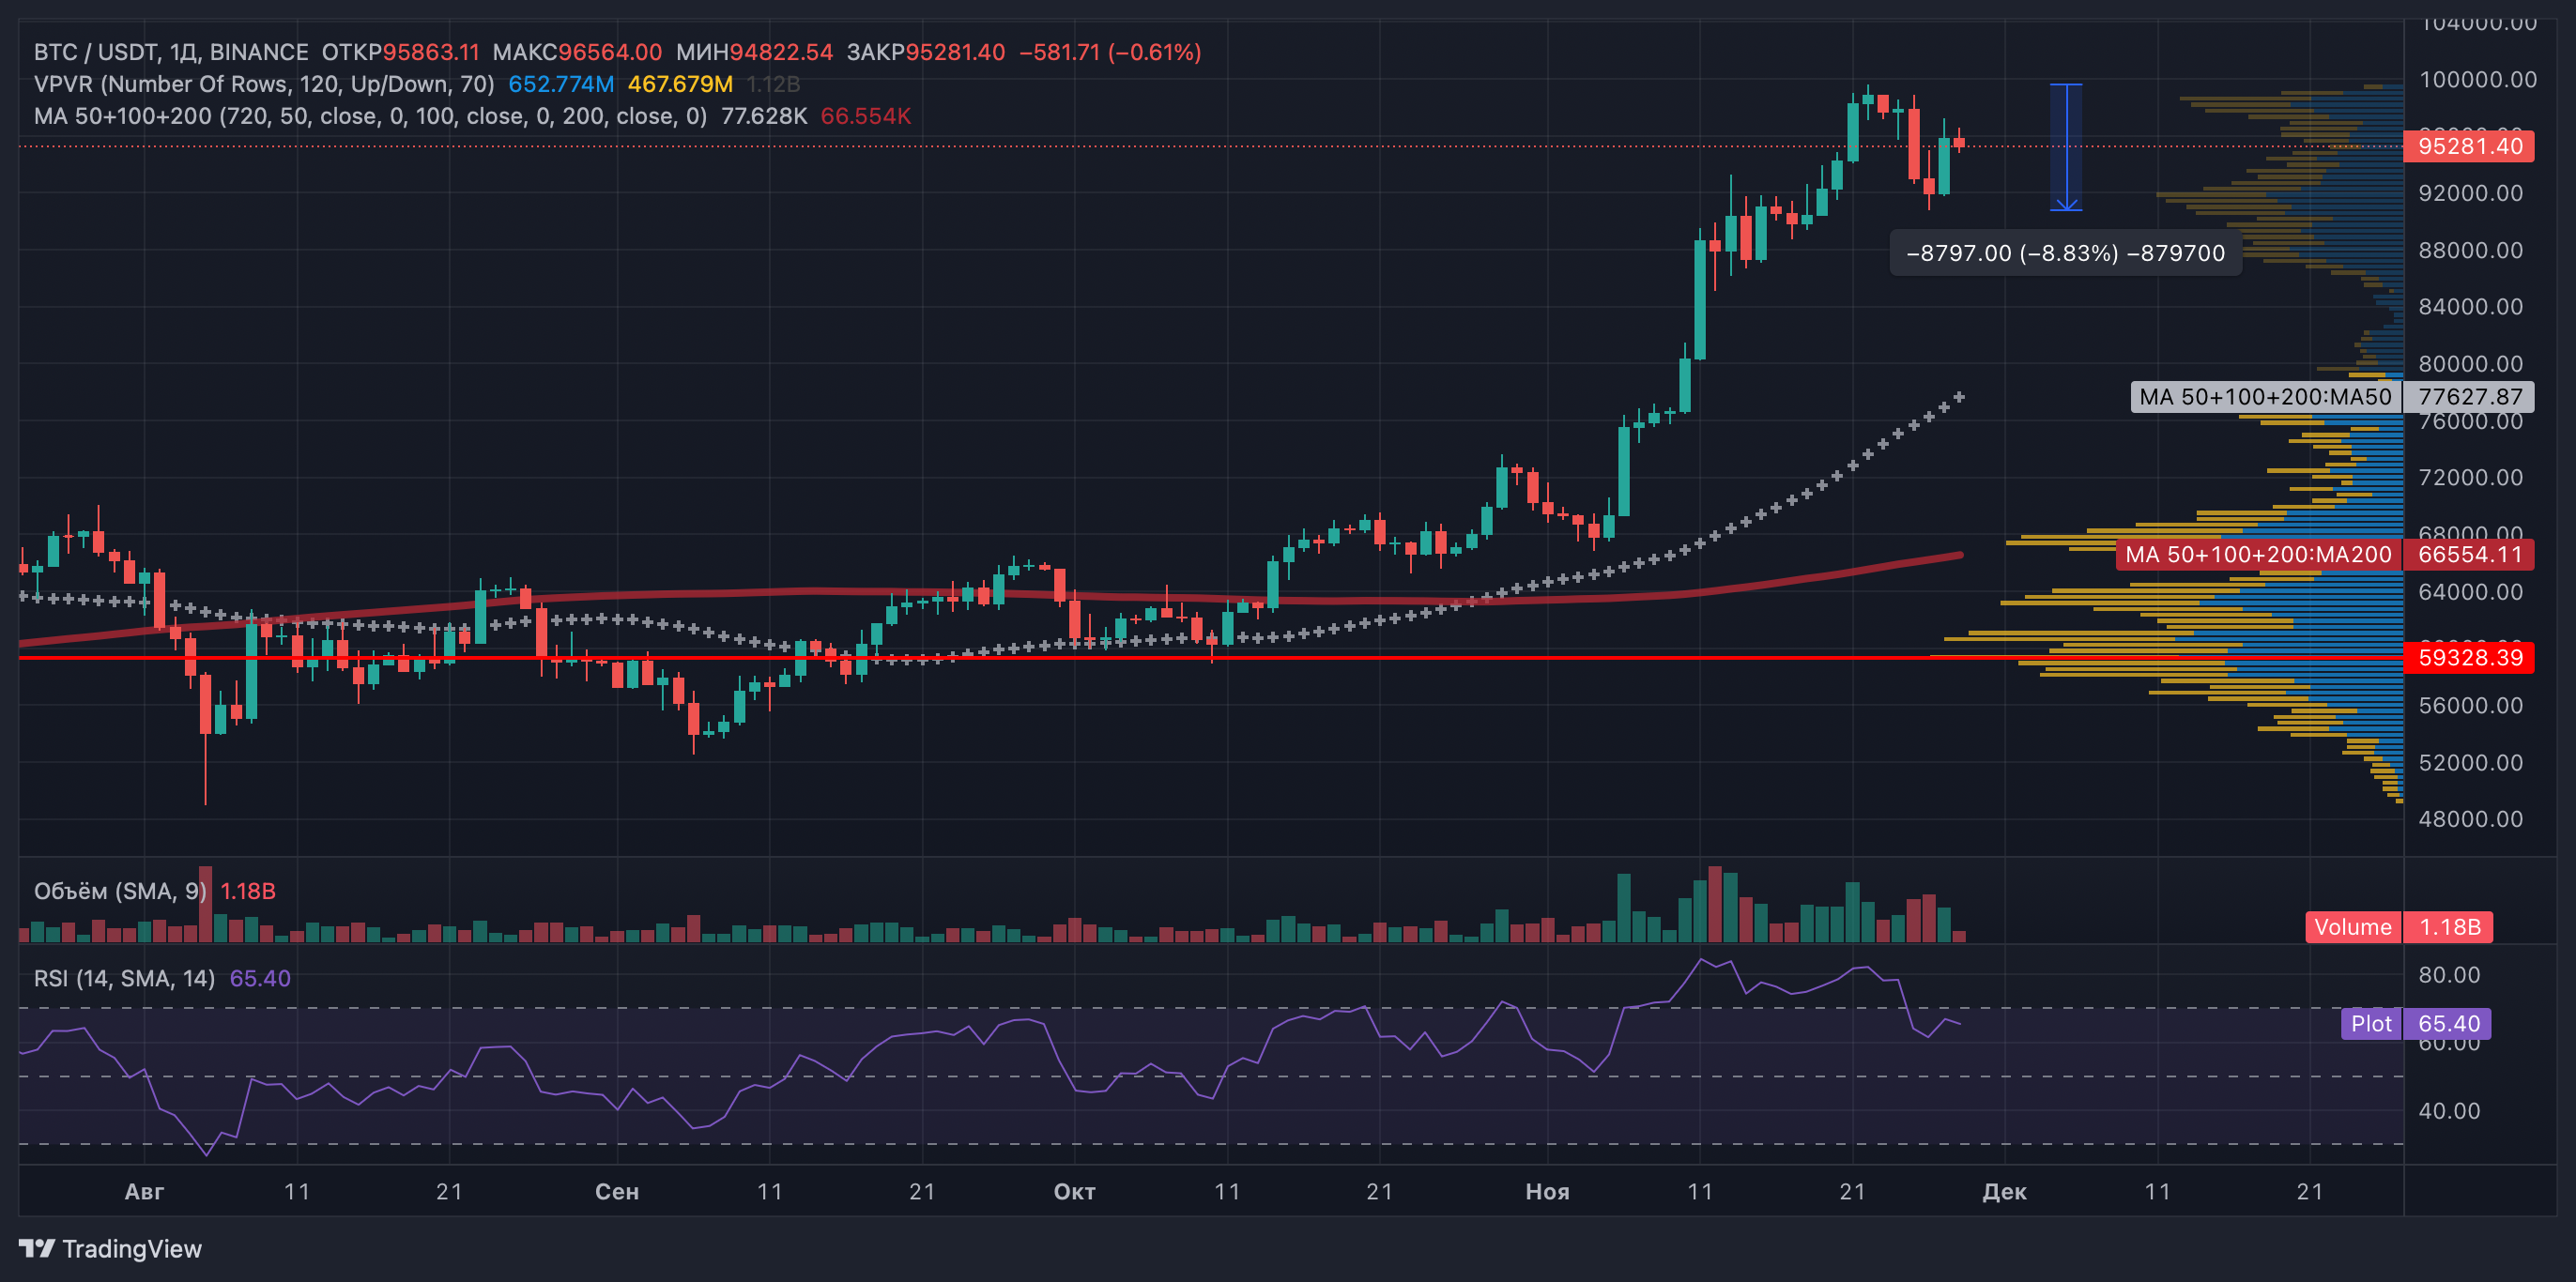
Task: Click the 84000.00 price axis label
Action: pyautogui.click(x=2470, y=307)
